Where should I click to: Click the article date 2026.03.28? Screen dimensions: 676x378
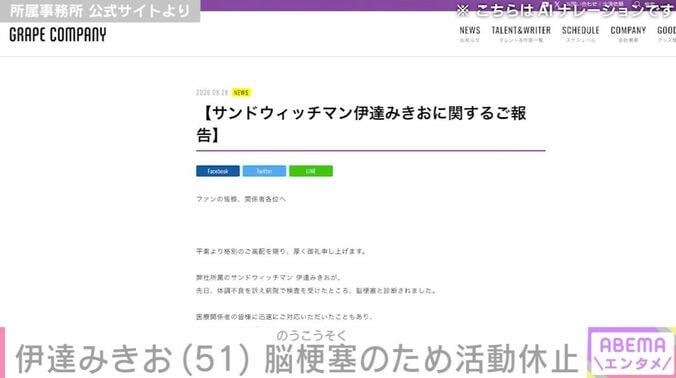click(212, 93)
